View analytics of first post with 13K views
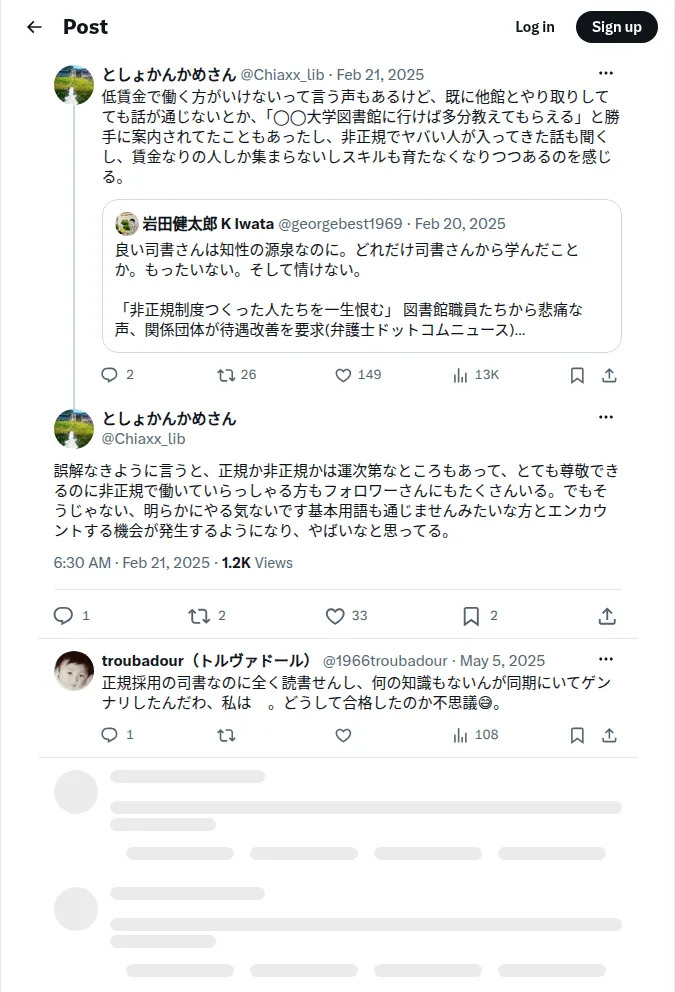Viewport: 675px width, 992px height. click(x=476, y=375)
